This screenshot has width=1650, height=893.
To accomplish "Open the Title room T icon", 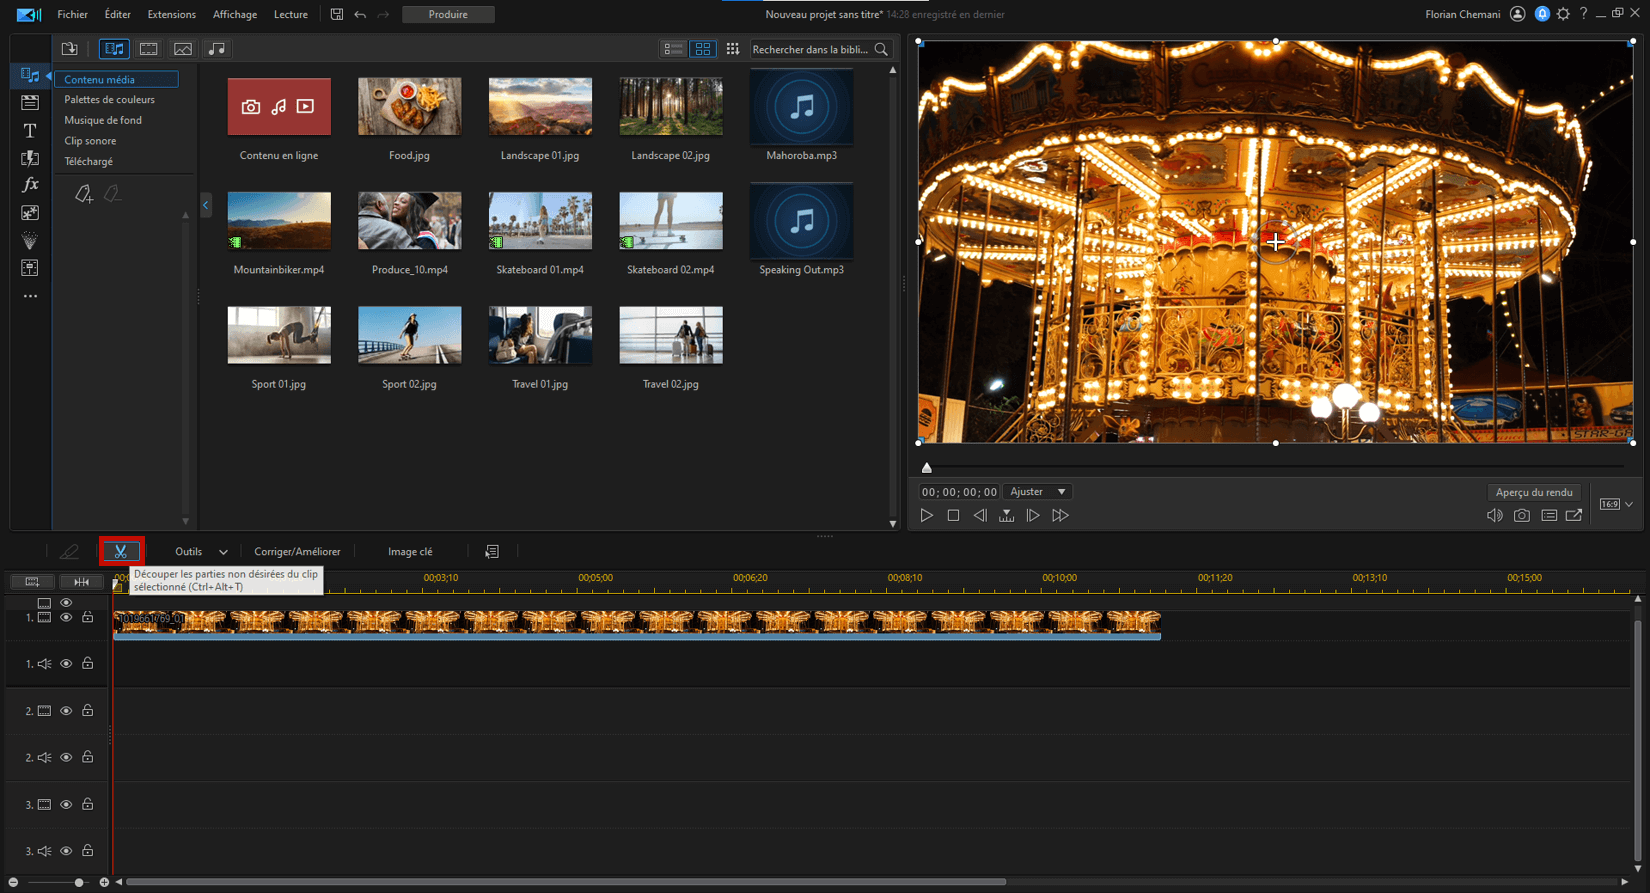I will pyautogui.click(x=30, y=131).
